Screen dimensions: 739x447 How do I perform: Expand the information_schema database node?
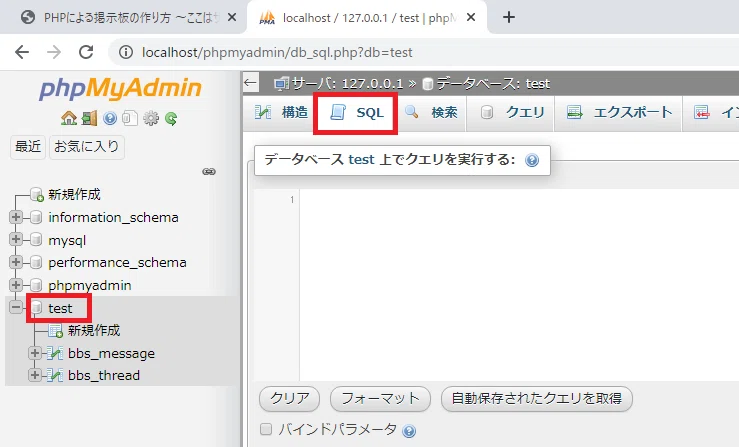click(16, 217)
